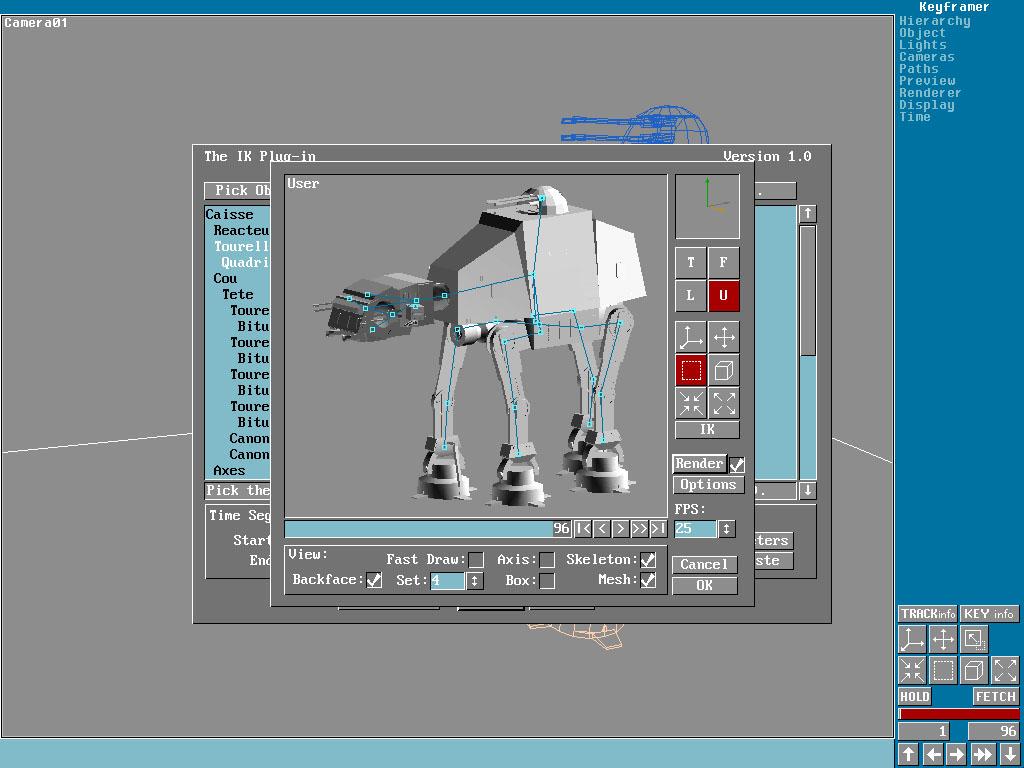This screenshot has height=768, width=1024.
Task: Click the red Keyframer frame slider
Action: click(959, 714)
